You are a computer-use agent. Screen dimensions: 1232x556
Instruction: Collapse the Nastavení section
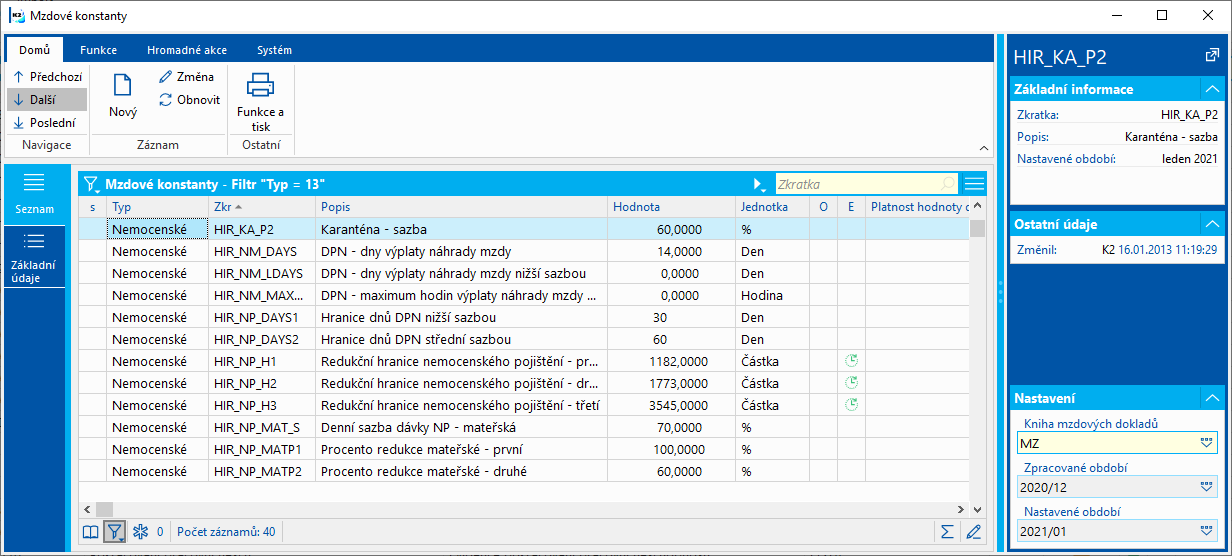pyautogui.click(x=1212, y=397)
